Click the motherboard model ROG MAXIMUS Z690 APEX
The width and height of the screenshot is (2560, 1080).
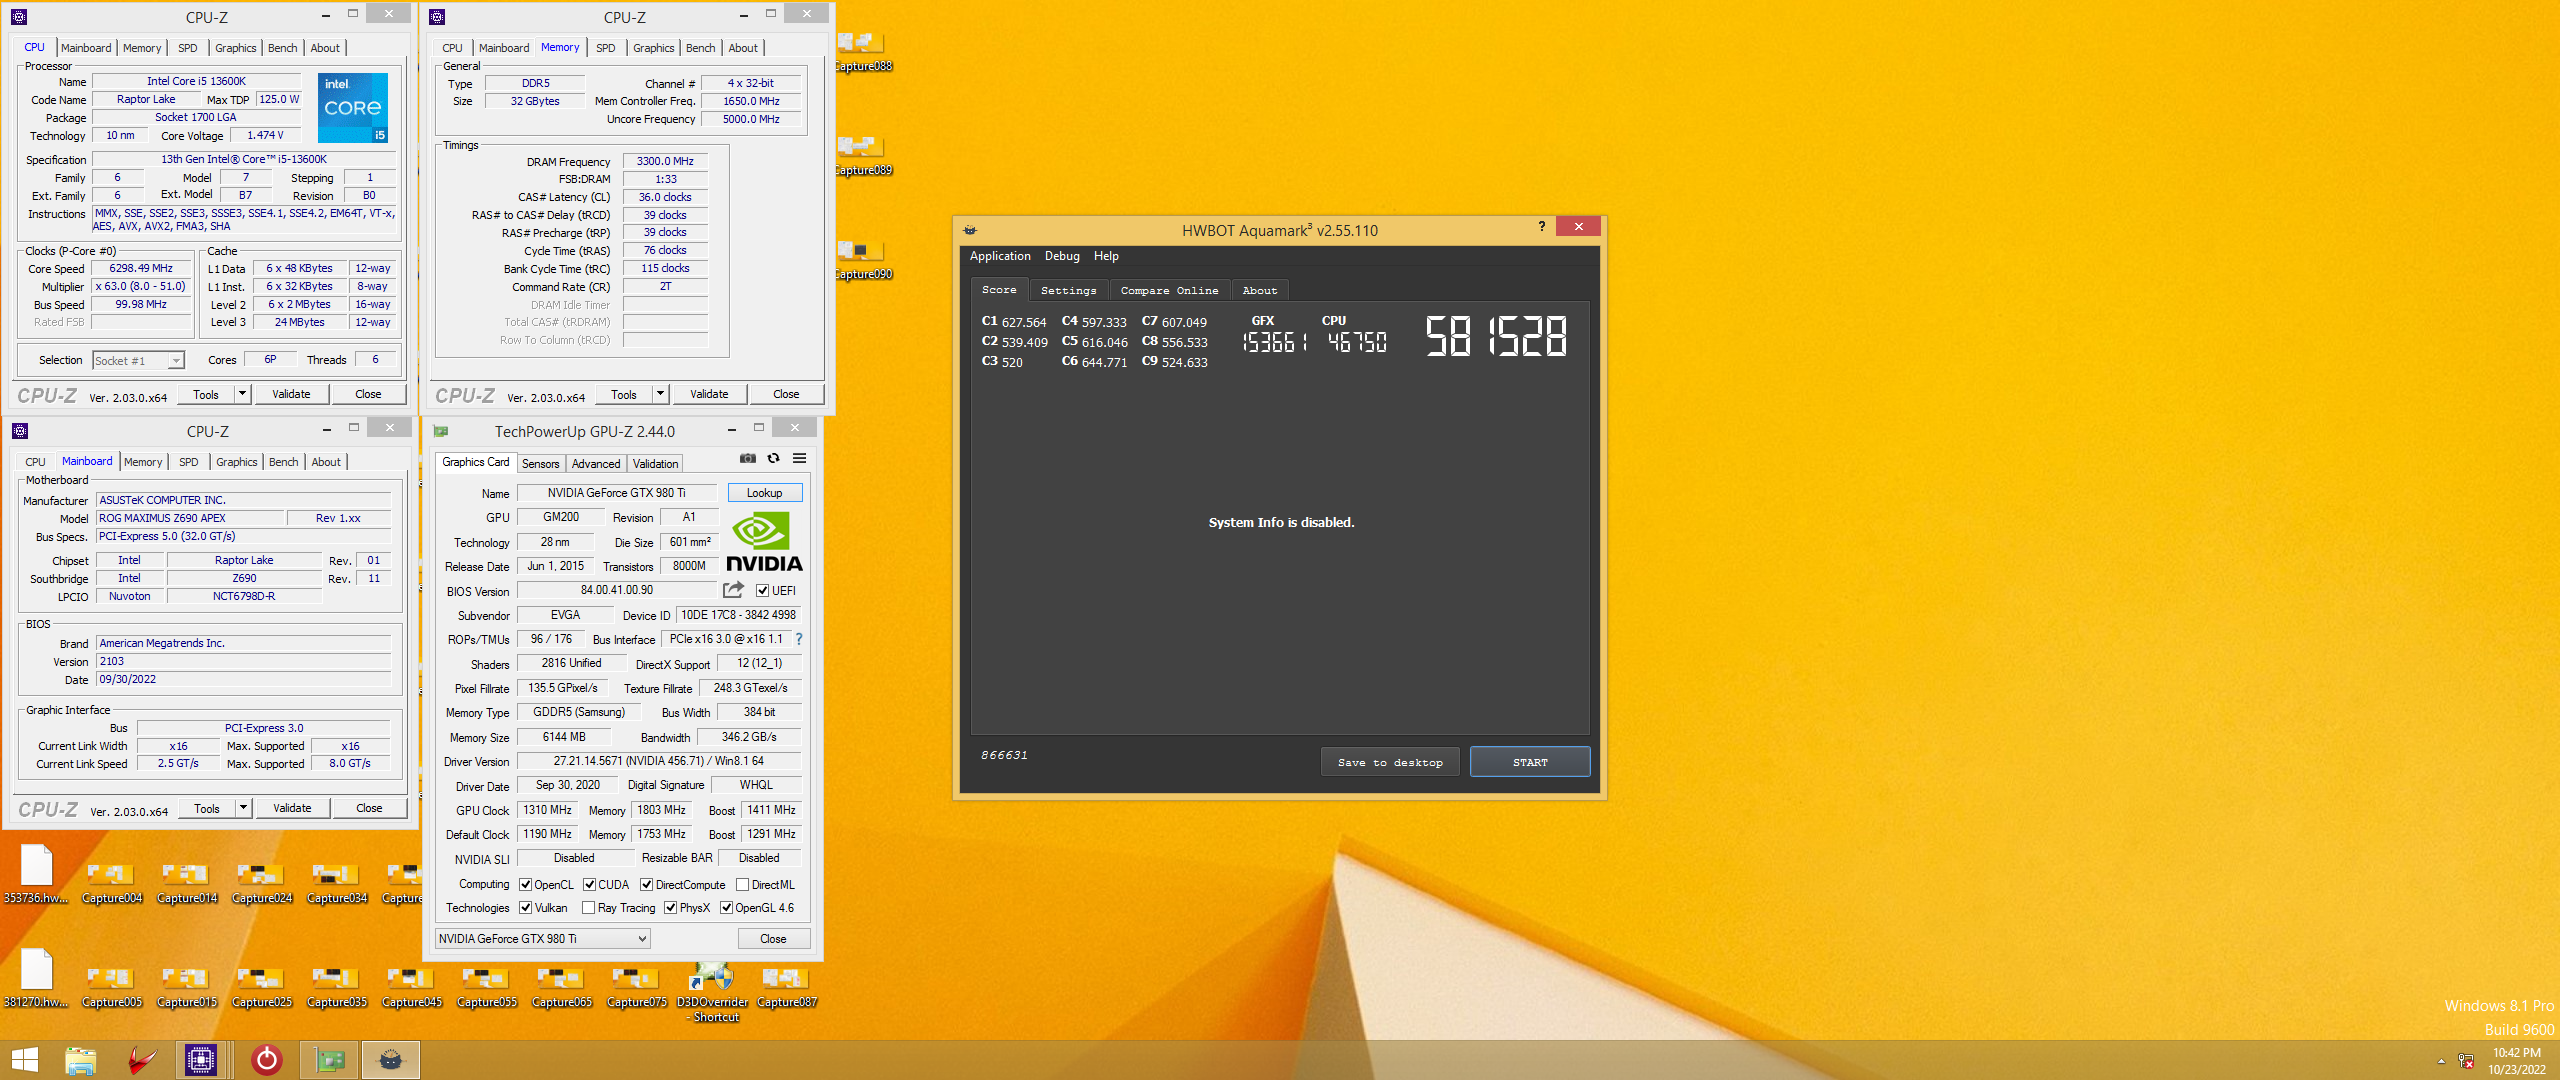click(190, 518)
